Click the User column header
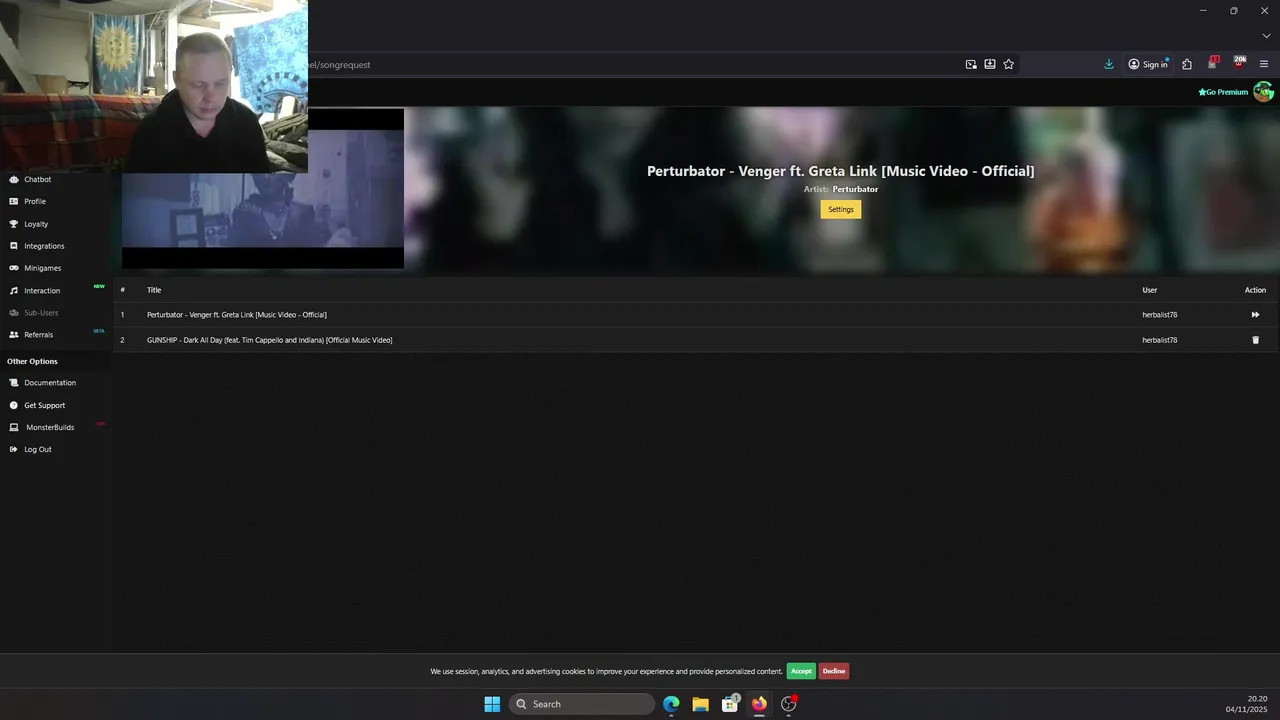 [1150, 290]
